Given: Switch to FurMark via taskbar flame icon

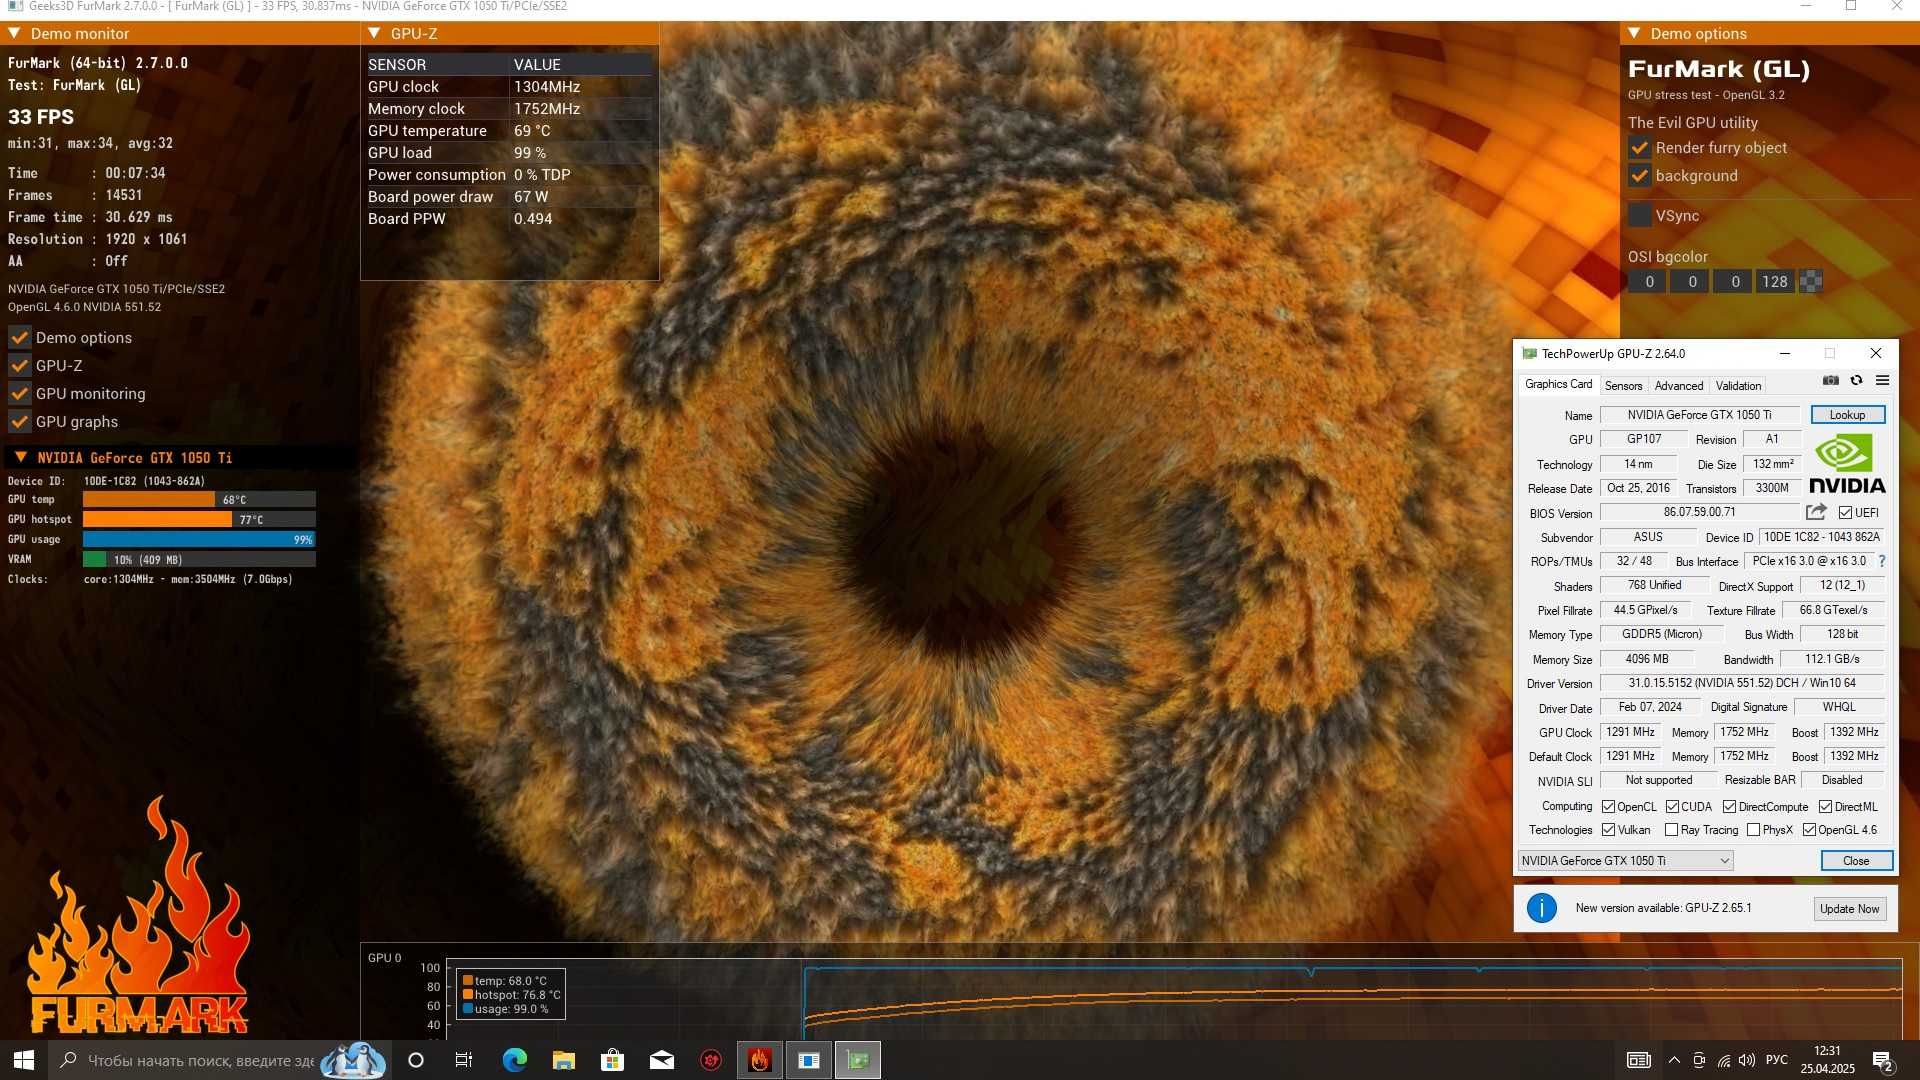Looking at the screenshot, I should 760,1060.
